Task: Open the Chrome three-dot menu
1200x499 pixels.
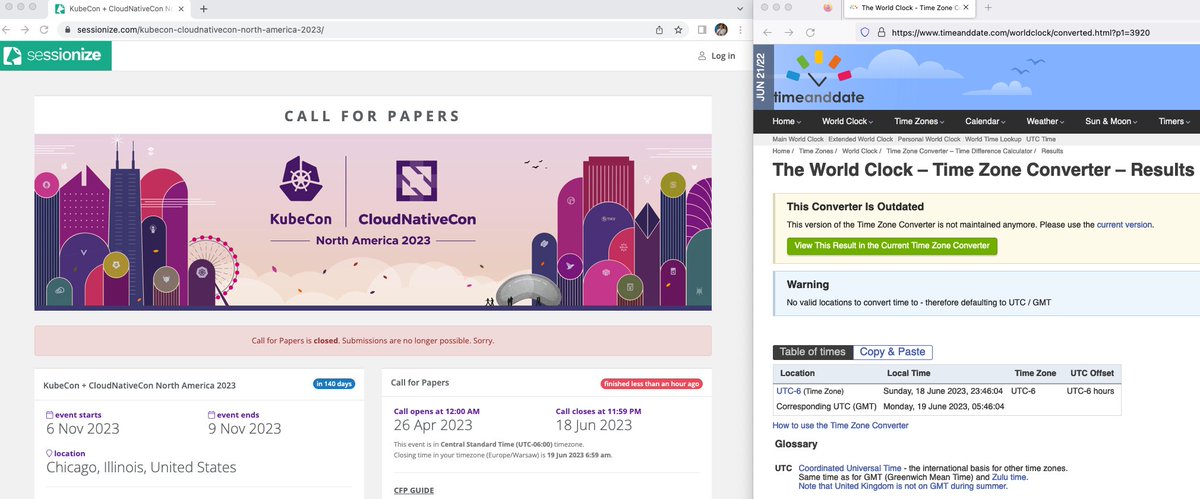Action: 738,29
